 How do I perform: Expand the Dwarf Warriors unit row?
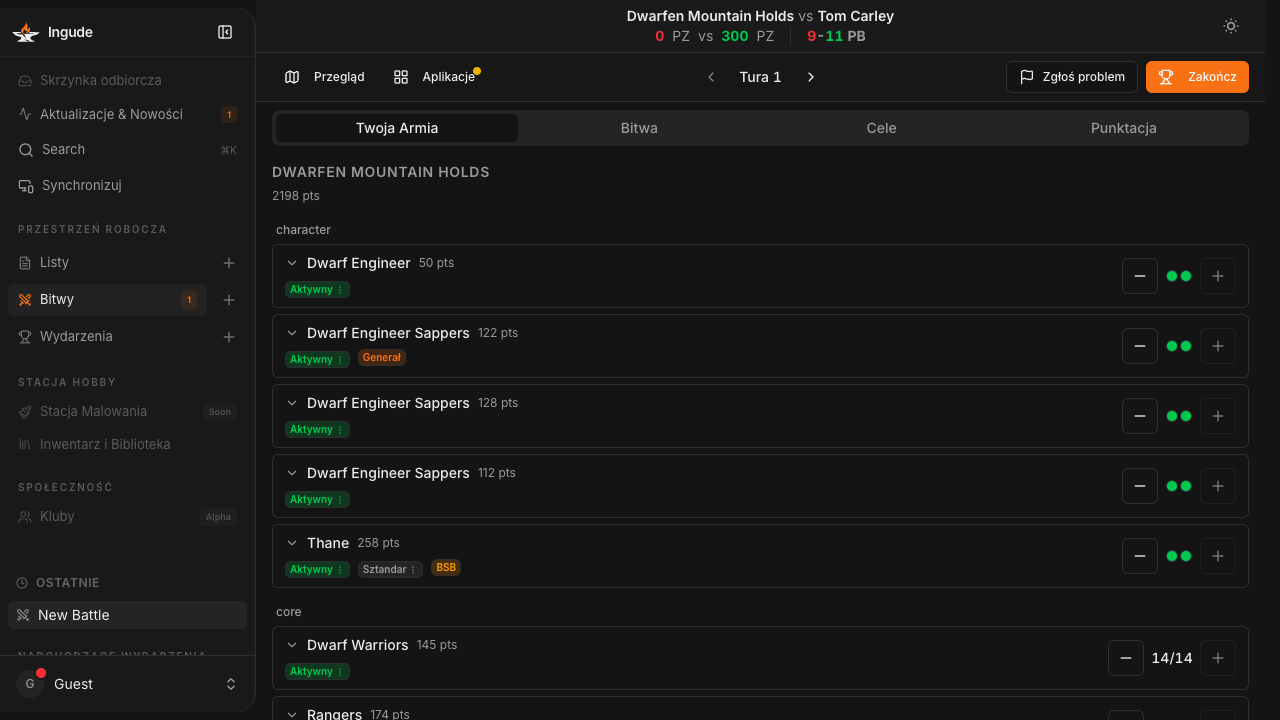pyautogui.click(x=292, y=645)
